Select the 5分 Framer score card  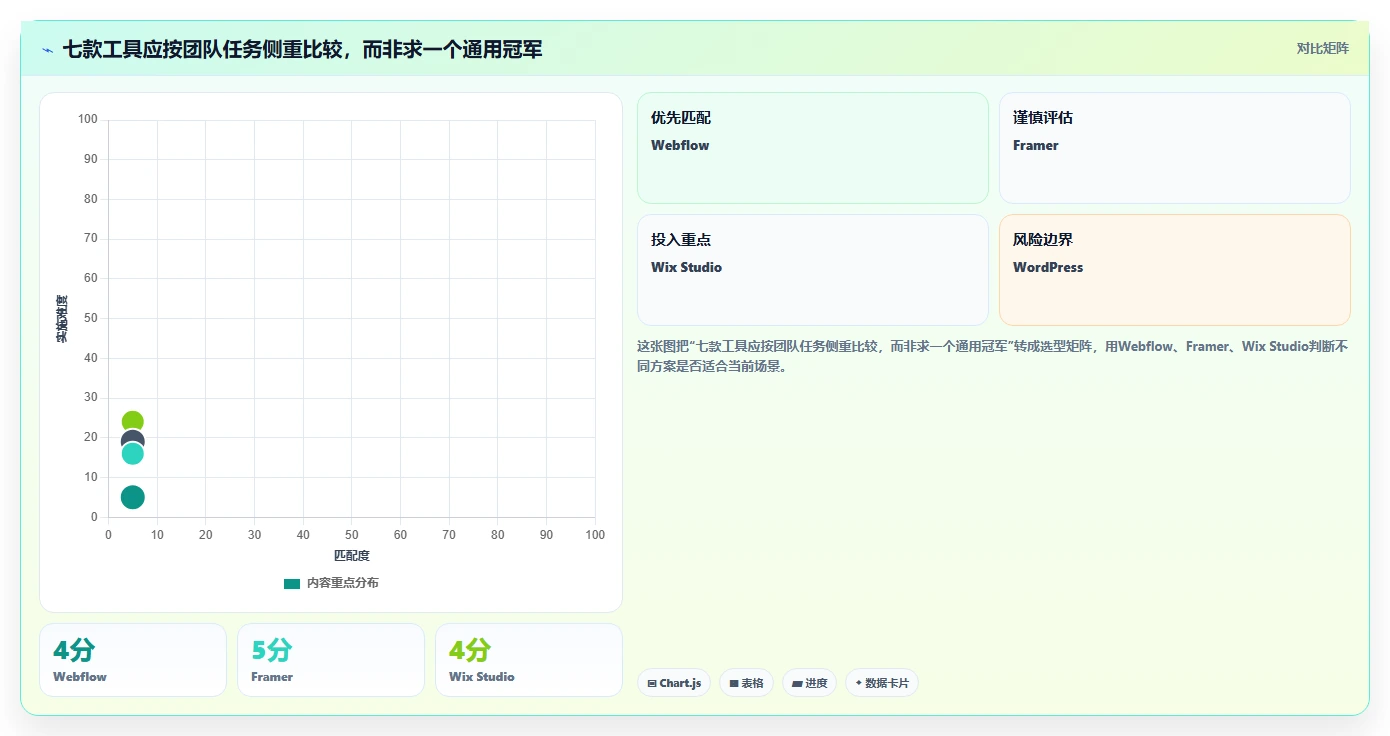(331, 660)
